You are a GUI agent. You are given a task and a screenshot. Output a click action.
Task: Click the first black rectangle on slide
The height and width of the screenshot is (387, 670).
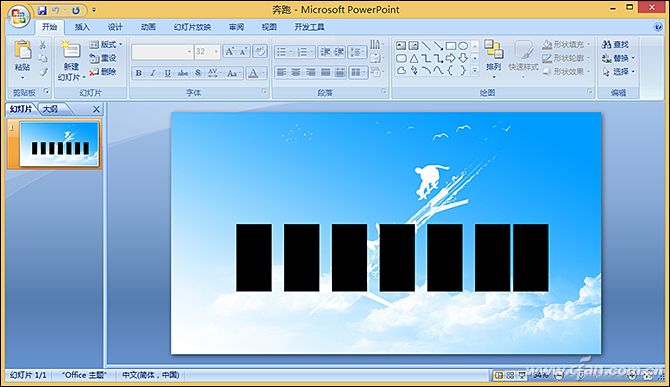coord(254,258)
